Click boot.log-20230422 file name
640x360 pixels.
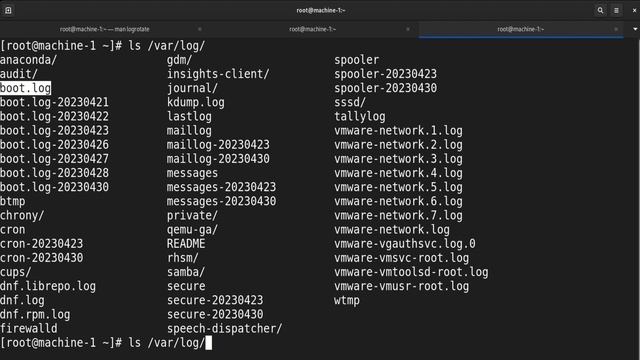[54, 116]
